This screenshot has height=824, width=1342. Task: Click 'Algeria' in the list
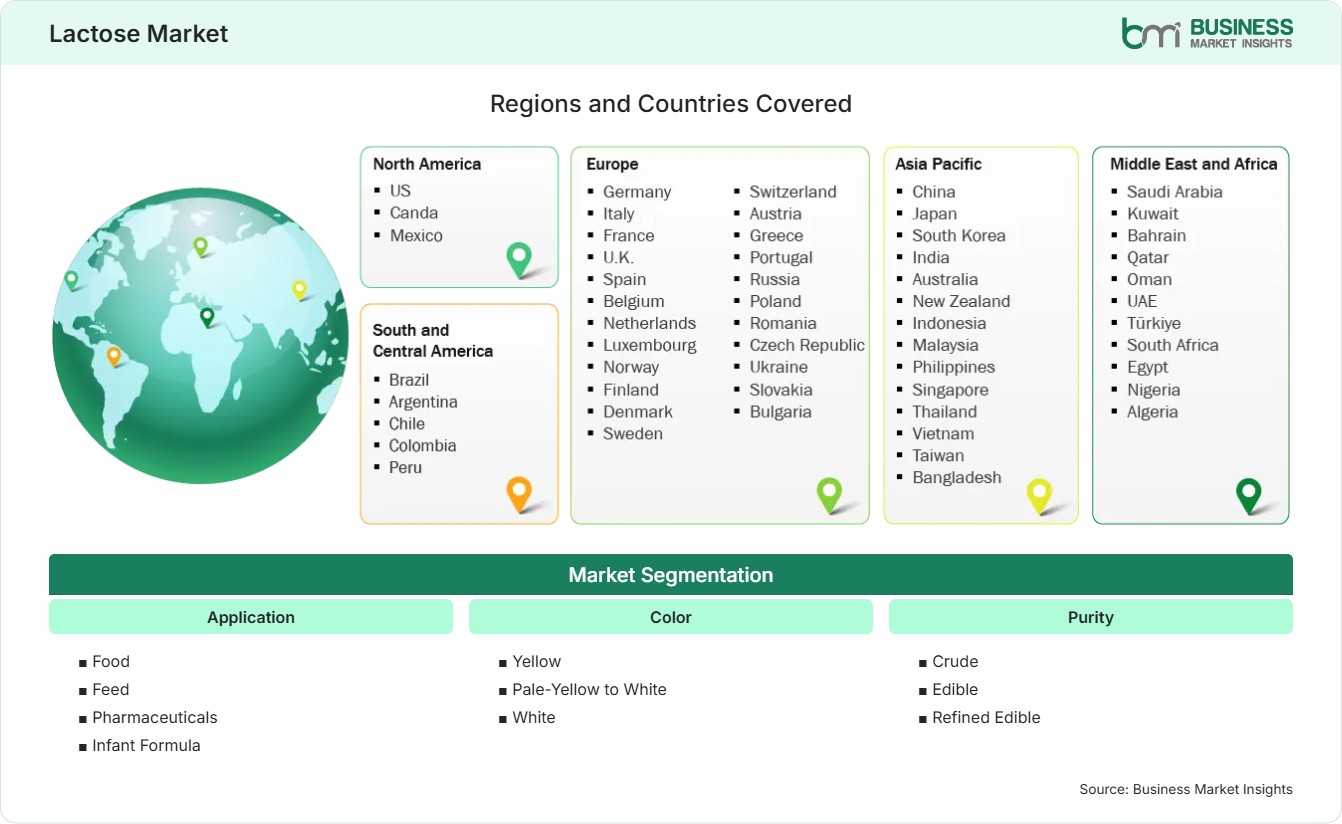pos(1152,411)
